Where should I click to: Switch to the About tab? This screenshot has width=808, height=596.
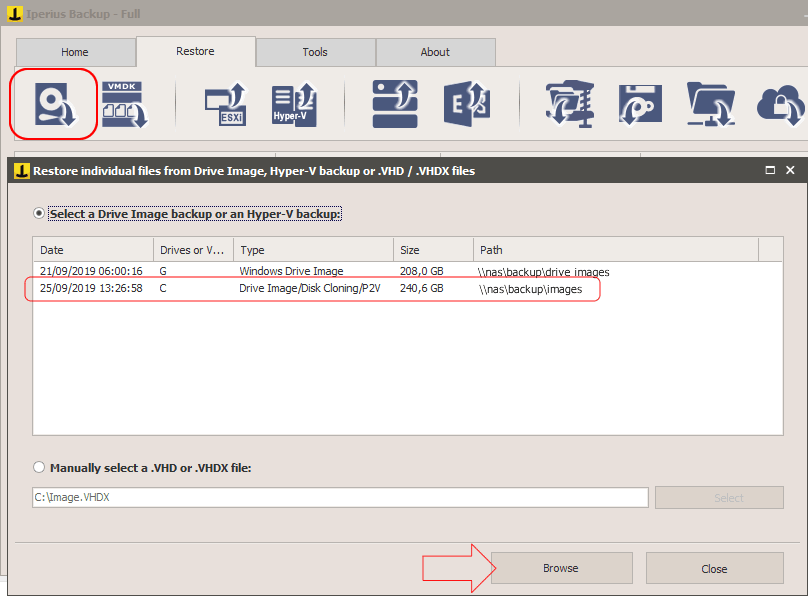[x=435, y=52]
